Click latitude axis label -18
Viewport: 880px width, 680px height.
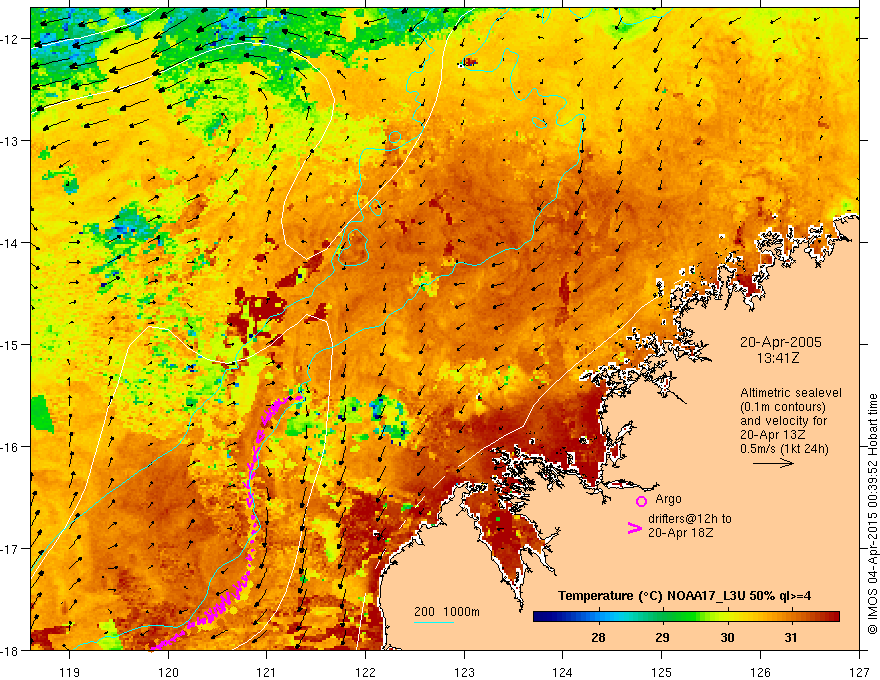point(10,650)
